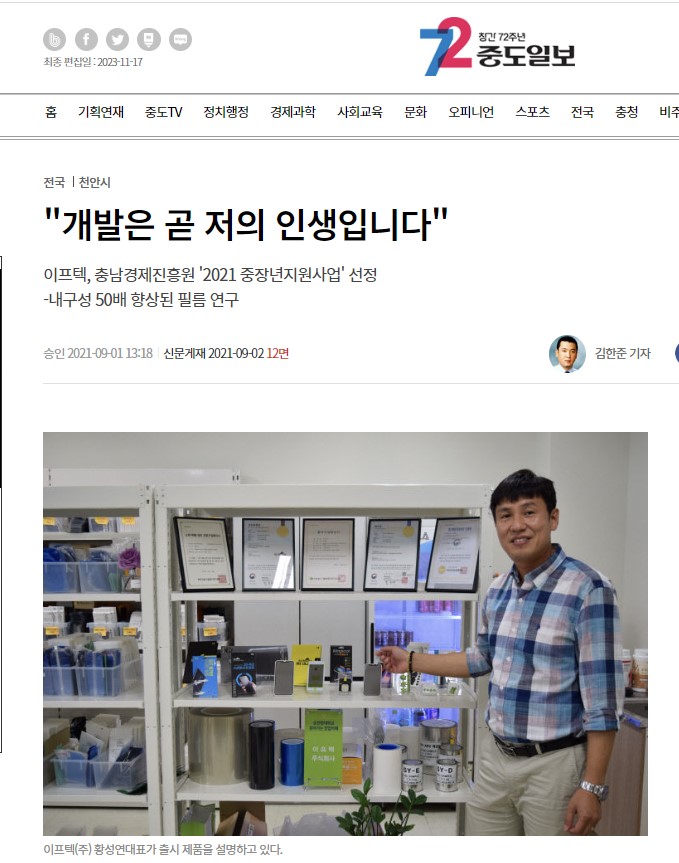Select the 정치행정 menu item

click(x=226, y=112)
